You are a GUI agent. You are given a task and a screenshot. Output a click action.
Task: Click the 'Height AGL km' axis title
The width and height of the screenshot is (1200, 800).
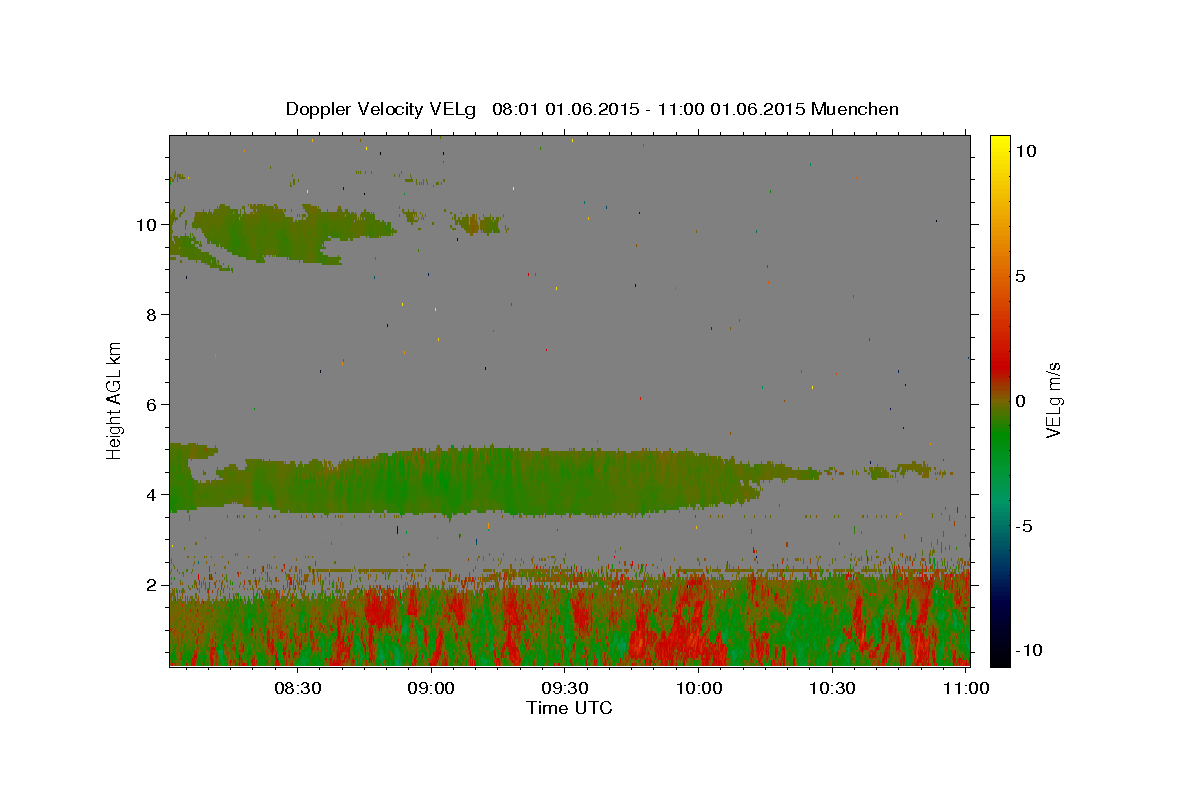click(115, 400)
